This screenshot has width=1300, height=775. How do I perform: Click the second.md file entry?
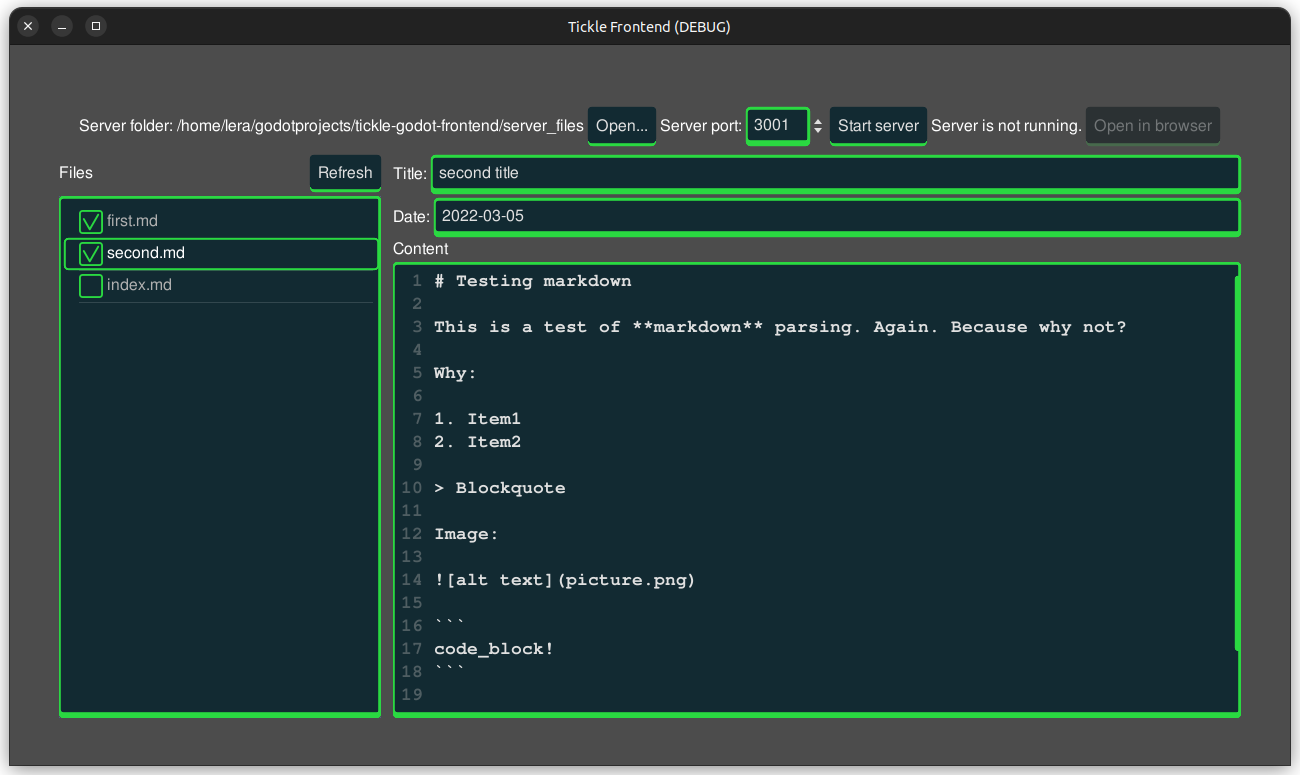click(x=146, y=254)
